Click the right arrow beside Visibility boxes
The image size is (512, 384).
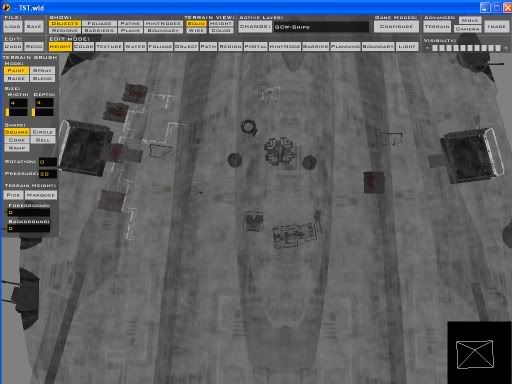click(x=506, y=48)
